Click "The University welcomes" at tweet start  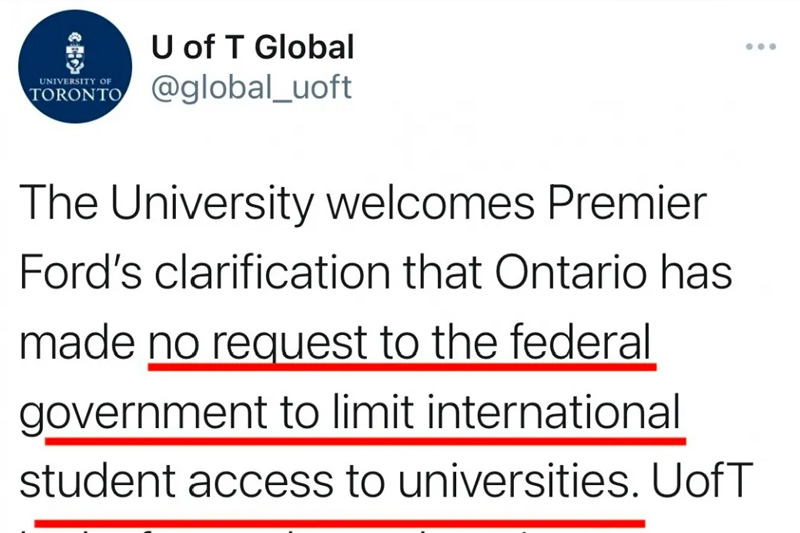(x=277, y=202)
